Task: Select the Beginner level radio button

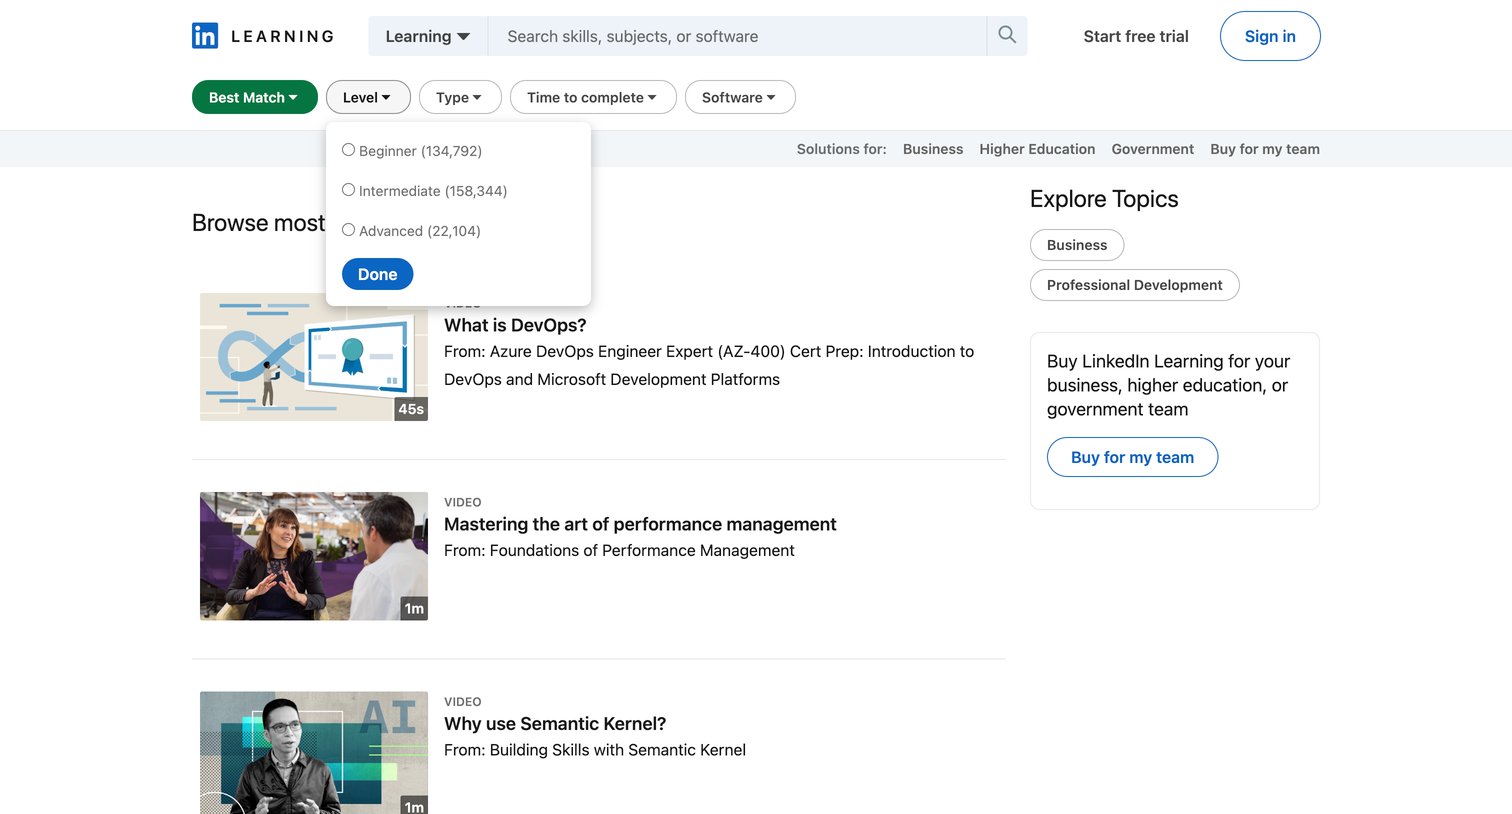Action: [x=348, y=150]
